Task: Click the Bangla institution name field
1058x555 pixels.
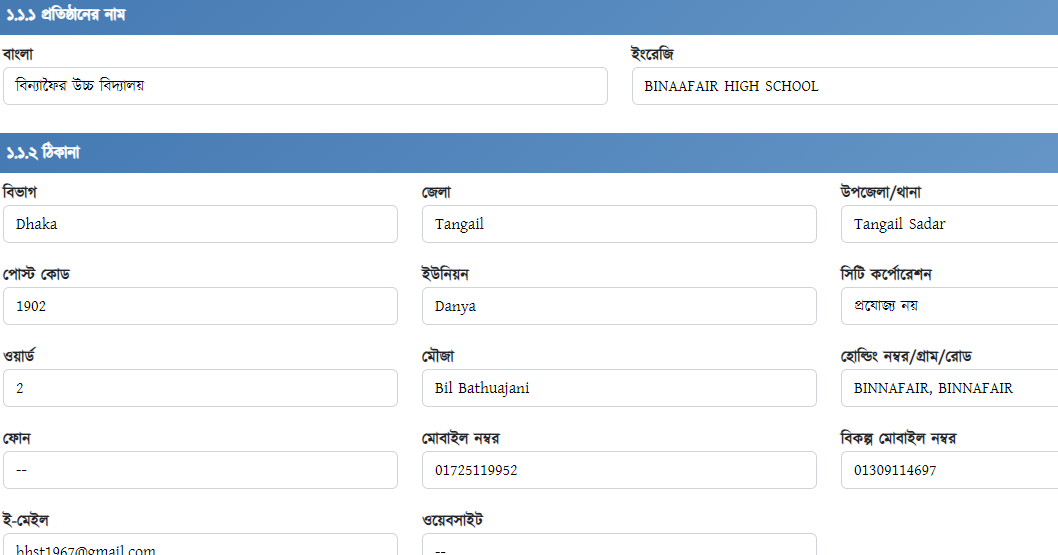Action: coord(305,86)
